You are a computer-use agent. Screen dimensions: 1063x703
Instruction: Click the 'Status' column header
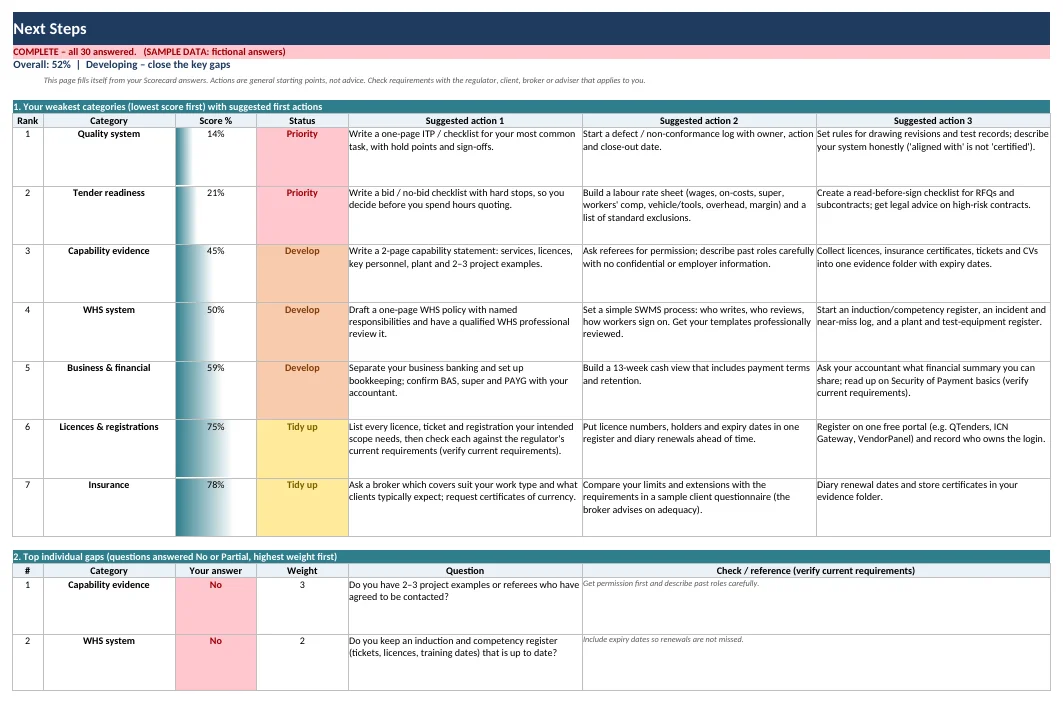coord(302,121)
